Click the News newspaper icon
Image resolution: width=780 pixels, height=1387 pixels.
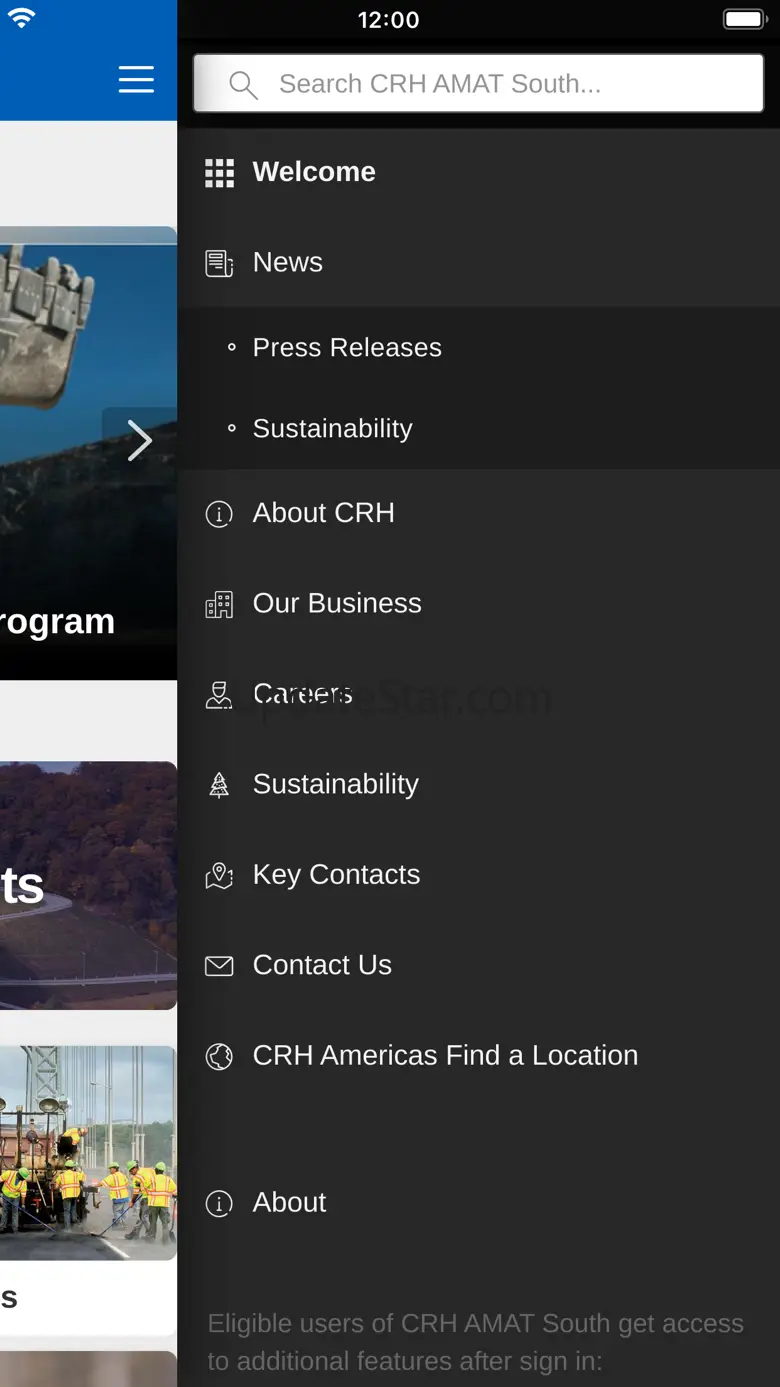pyautogui.click(x=219, y=263)
